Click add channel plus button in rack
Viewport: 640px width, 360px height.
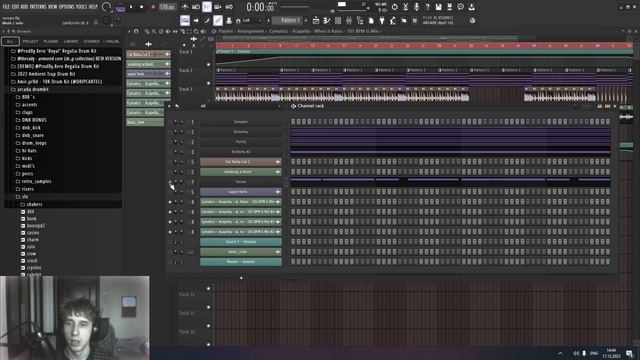click(241, 278)
